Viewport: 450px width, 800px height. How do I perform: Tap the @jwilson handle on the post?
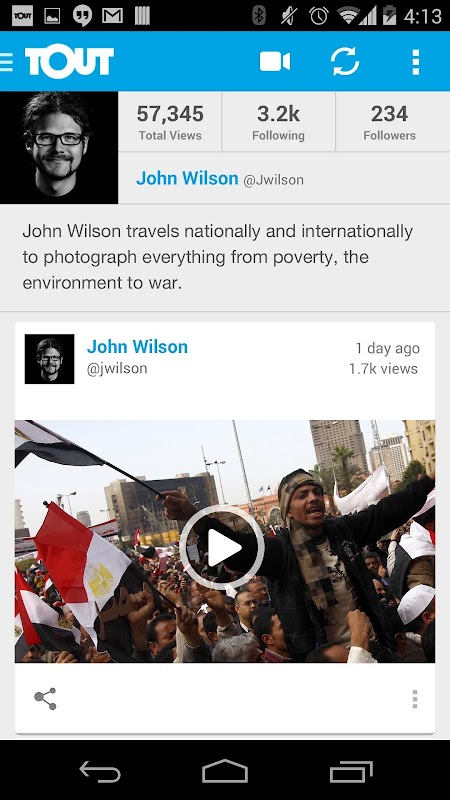117,368
